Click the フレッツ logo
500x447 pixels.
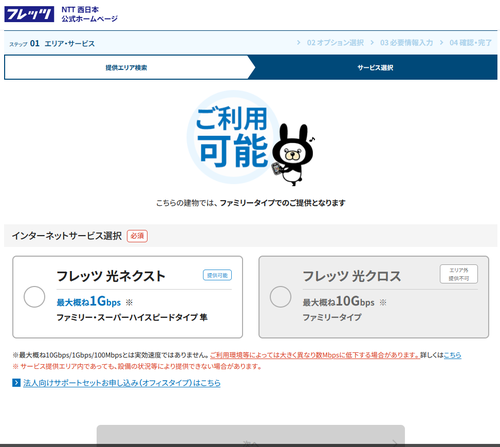(x=29, y=14)
